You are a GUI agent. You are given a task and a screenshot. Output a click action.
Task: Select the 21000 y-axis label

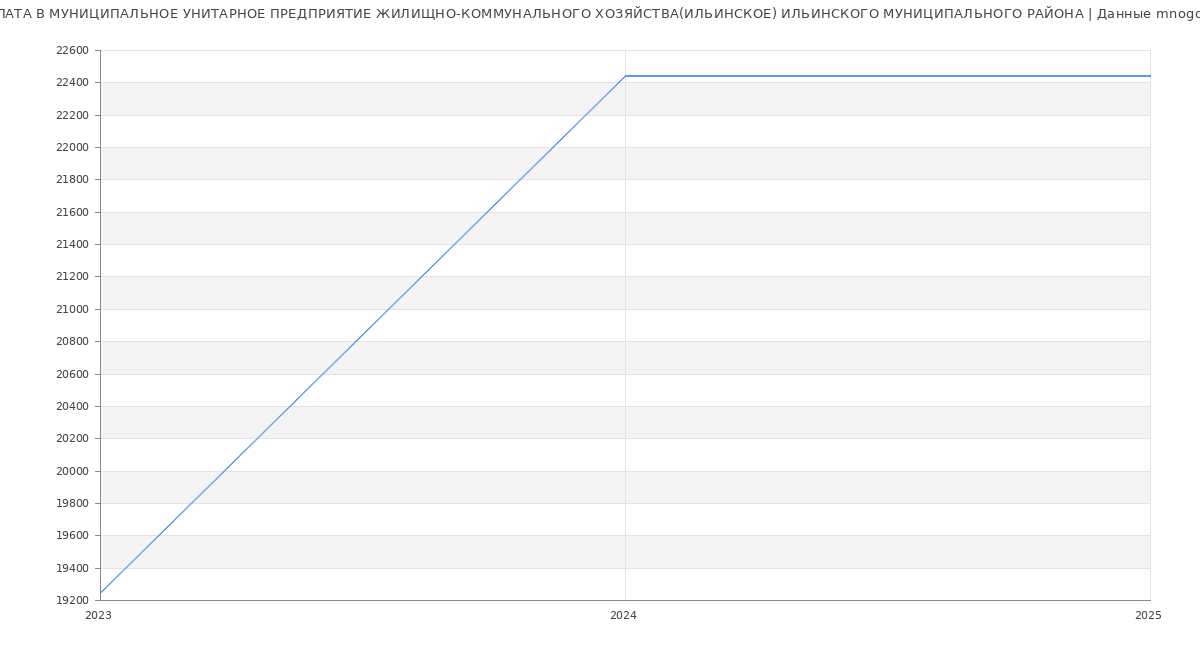pyautogui.click(x=72, y=309)
